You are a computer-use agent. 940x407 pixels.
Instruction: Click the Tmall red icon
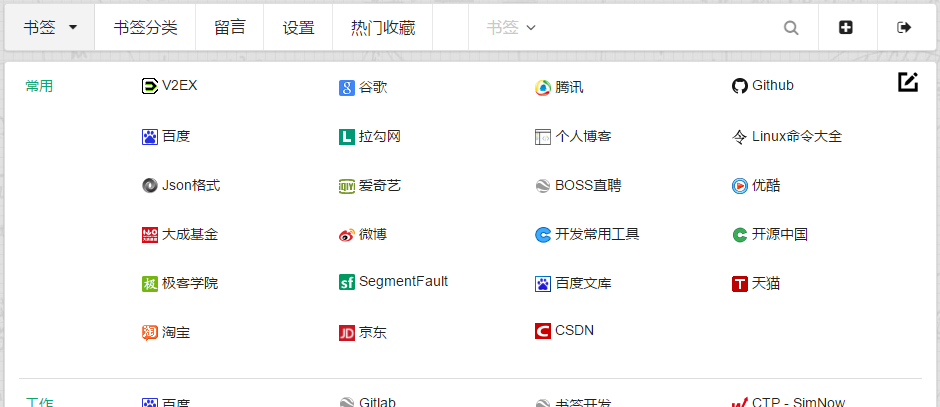click(740, 285)
